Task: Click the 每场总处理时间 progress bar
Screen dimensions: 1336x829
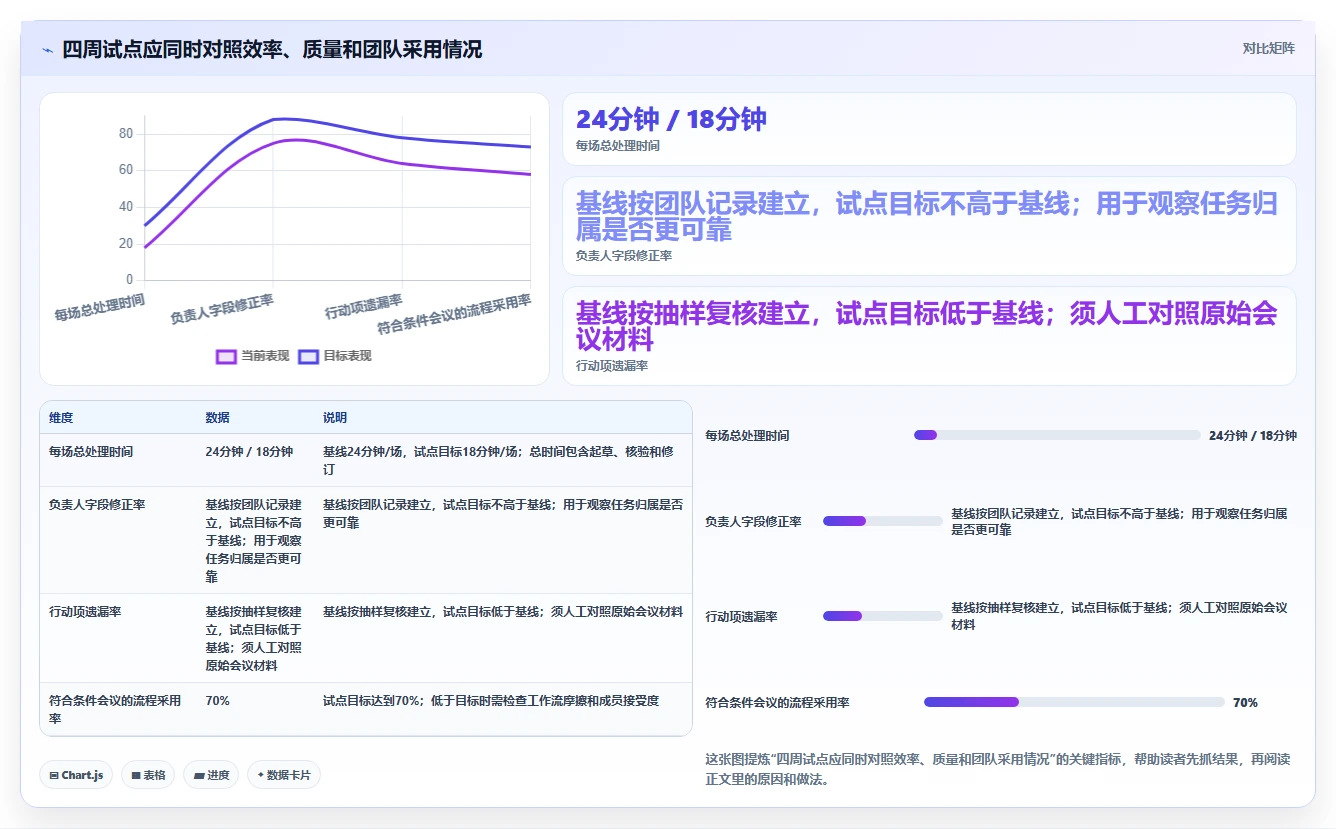Action: coord(1057,435)
